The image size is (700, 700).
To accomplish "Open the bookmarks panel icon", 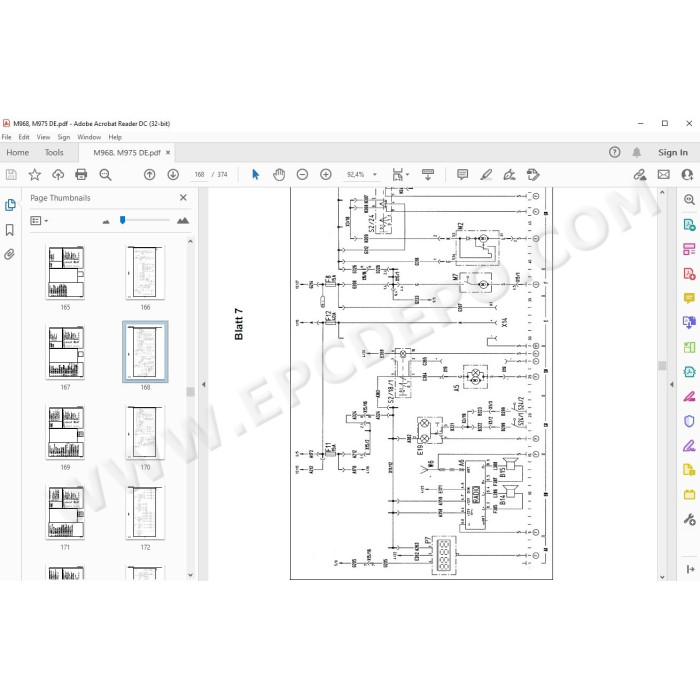I will [9, 230].
